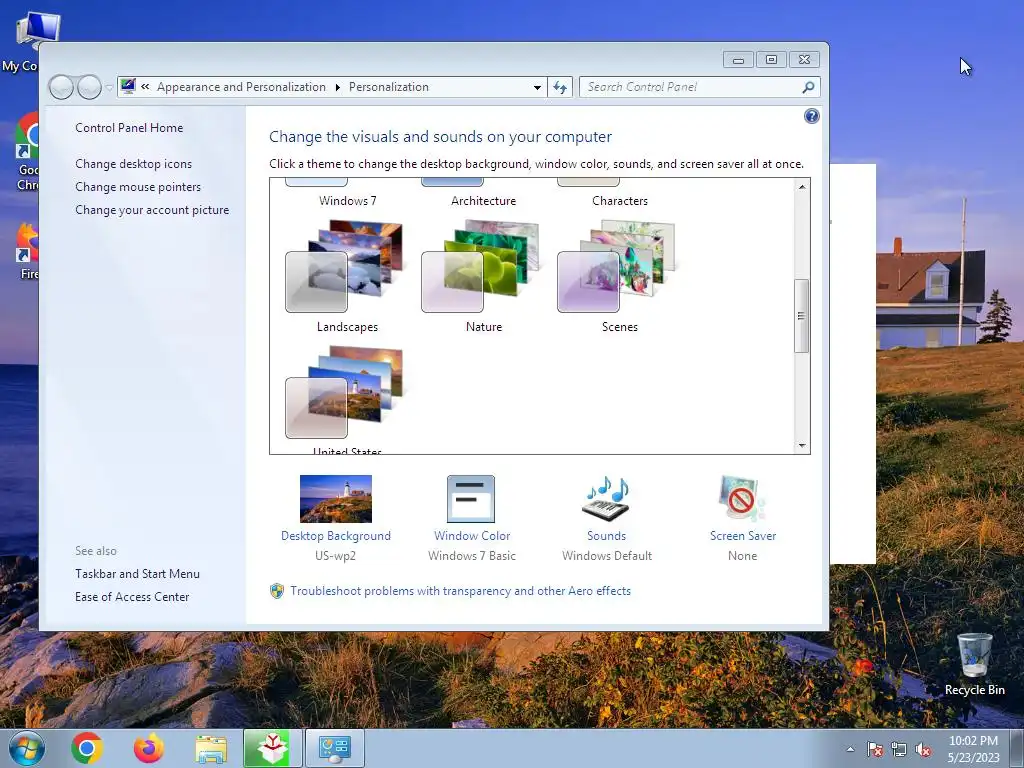Image resolution: width=1024 pixels, height=768 pixels.
Task: Select the Architecture theme label
Action: pyautogui.click(x=483, y=200)
